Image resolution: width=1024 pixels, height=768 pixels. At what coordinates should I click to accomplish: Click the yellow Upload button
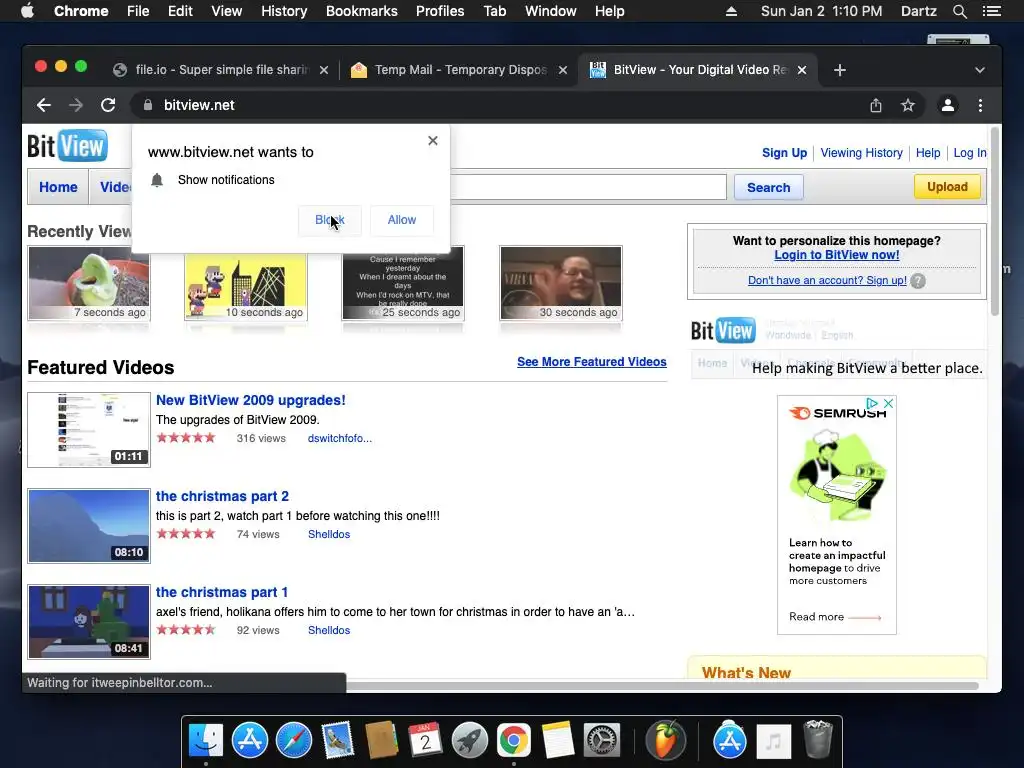947,187
